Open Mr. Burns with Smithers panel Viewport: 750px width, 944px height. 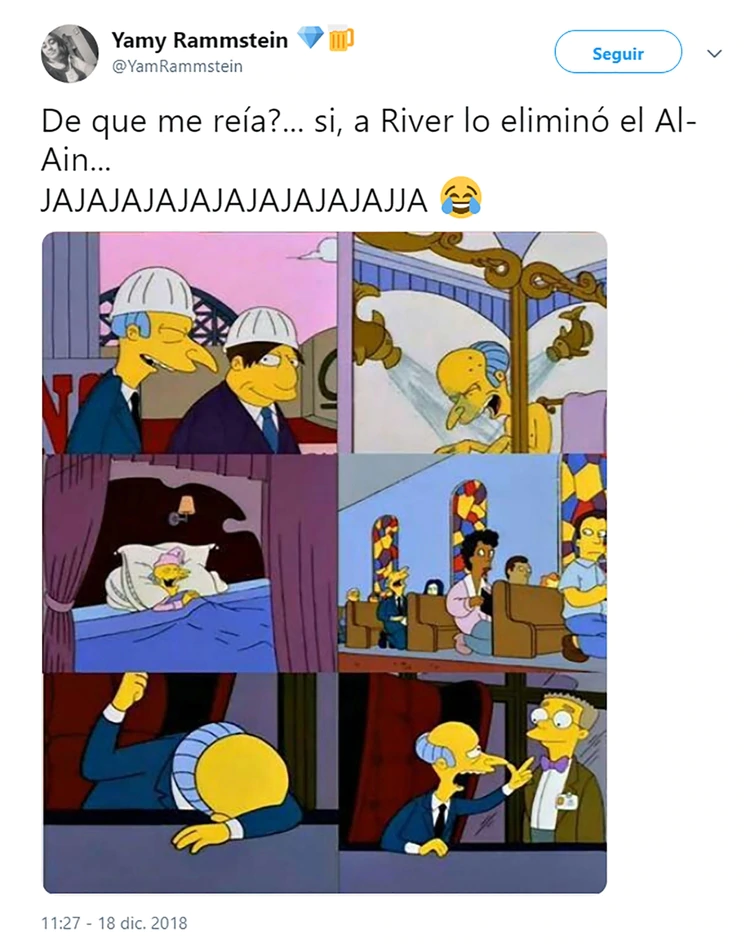(x=473, y=783)
